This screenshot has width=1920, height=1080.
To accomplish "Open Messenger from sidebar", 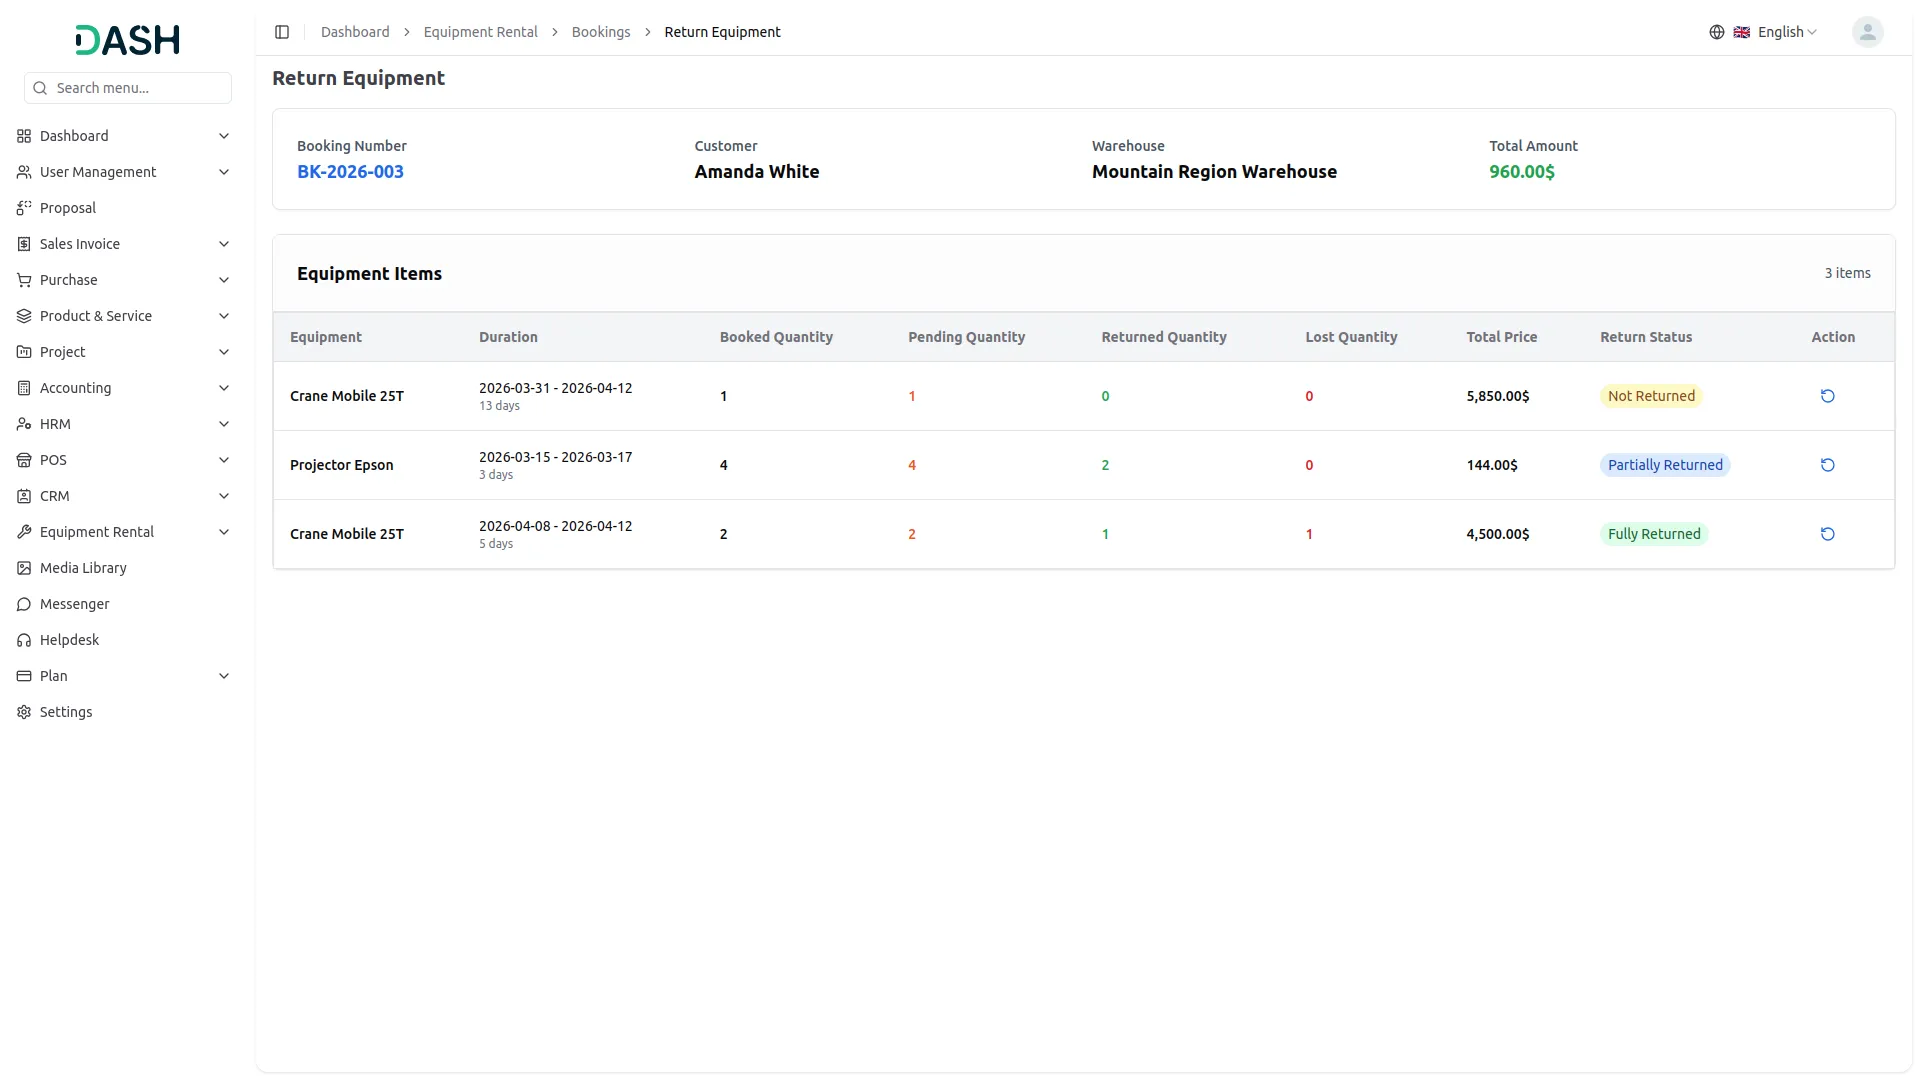I will [x=74, y=604].
